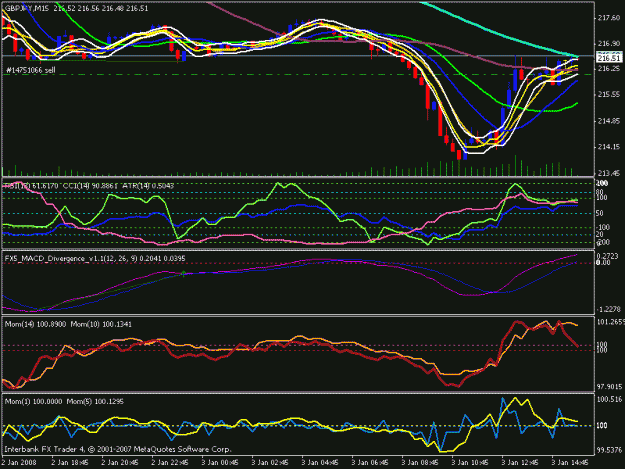Click the green divergence arrow in MACD pane
This screenshot has width=625, height=469.
coord(184,273)
